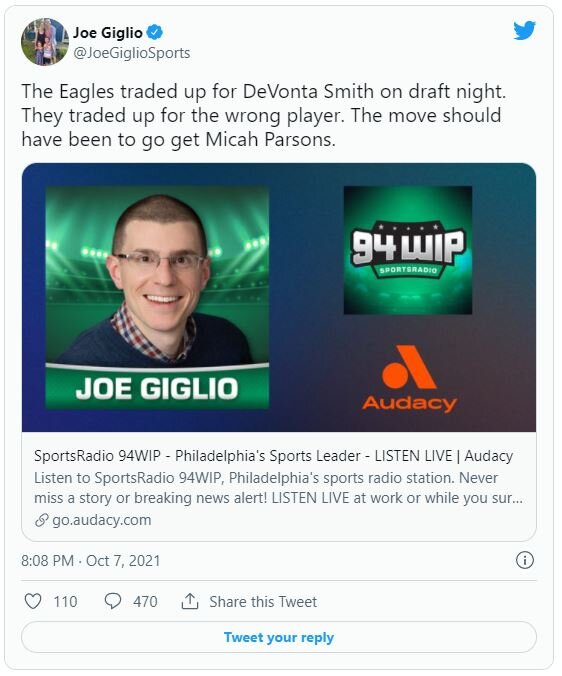
Task: Open the tweet info circle icon
Action: pos(525,560)
